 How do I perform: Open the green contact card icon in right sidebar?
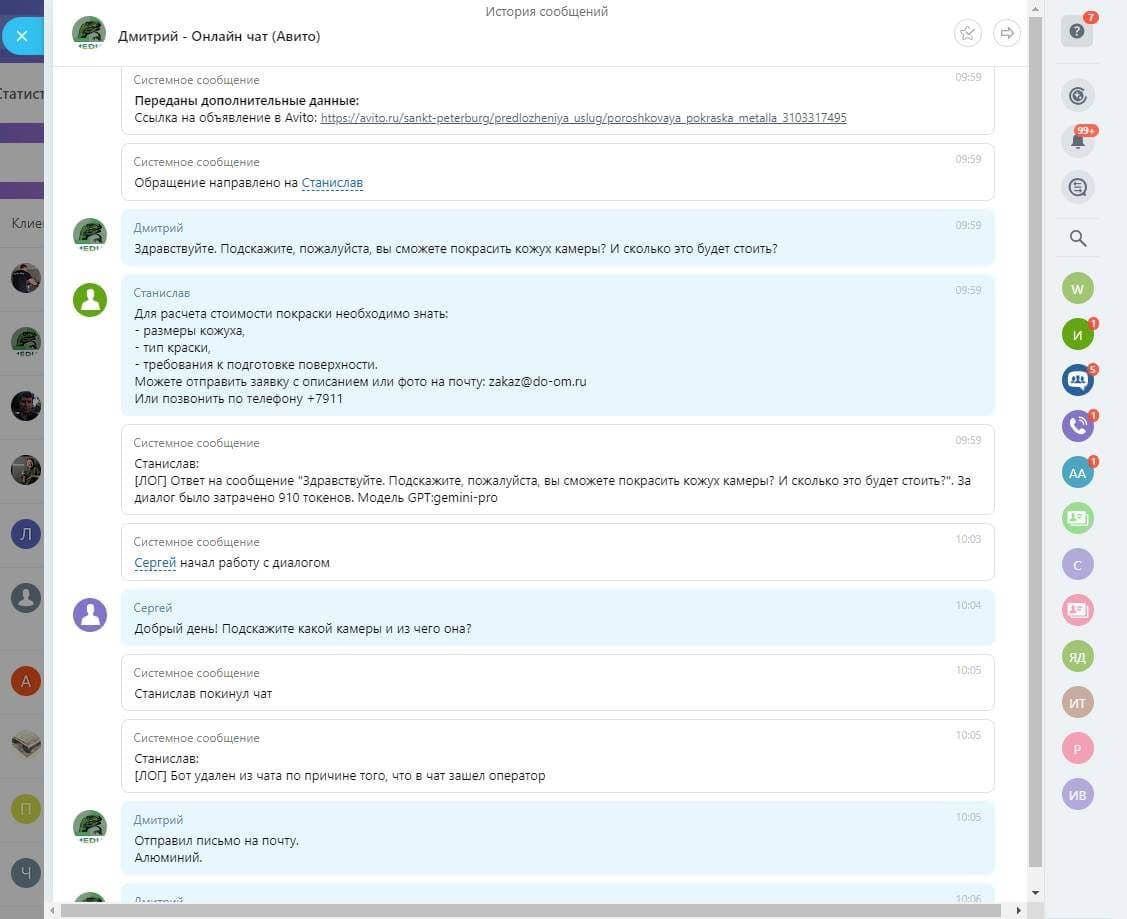(1077, 519)
